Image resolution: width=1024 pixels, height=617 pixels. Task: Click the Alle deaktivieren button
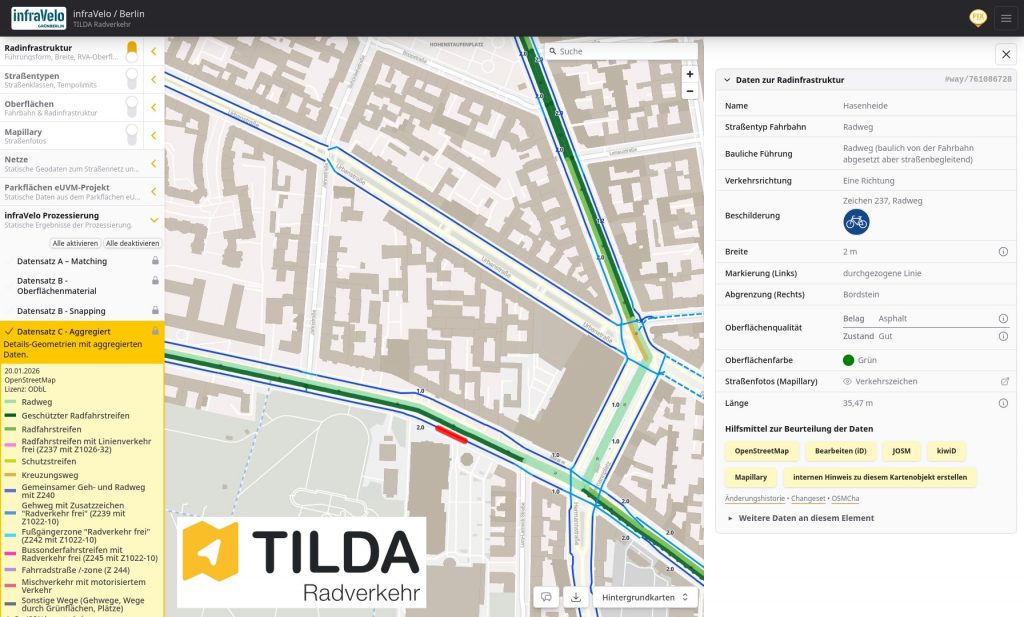(x=132, y=243)
